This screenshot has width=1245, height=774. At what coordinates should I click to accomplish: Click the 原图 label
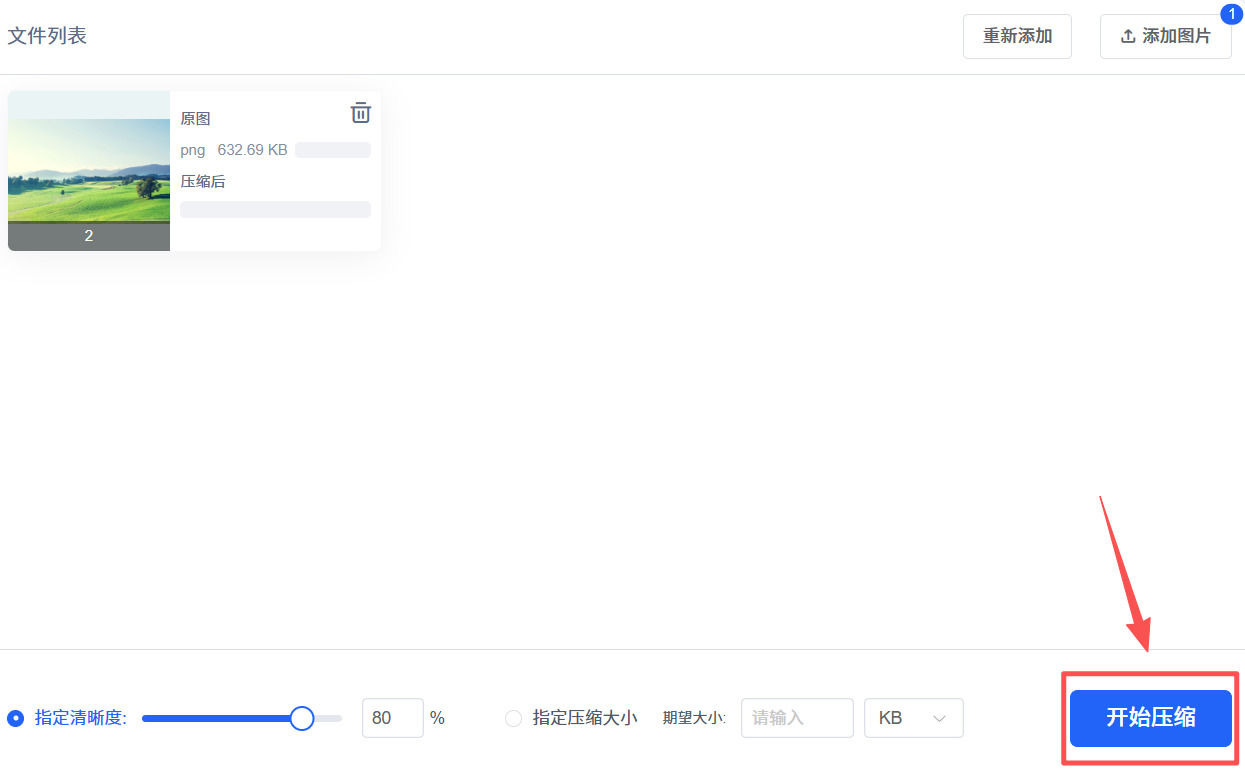(196, 118)
